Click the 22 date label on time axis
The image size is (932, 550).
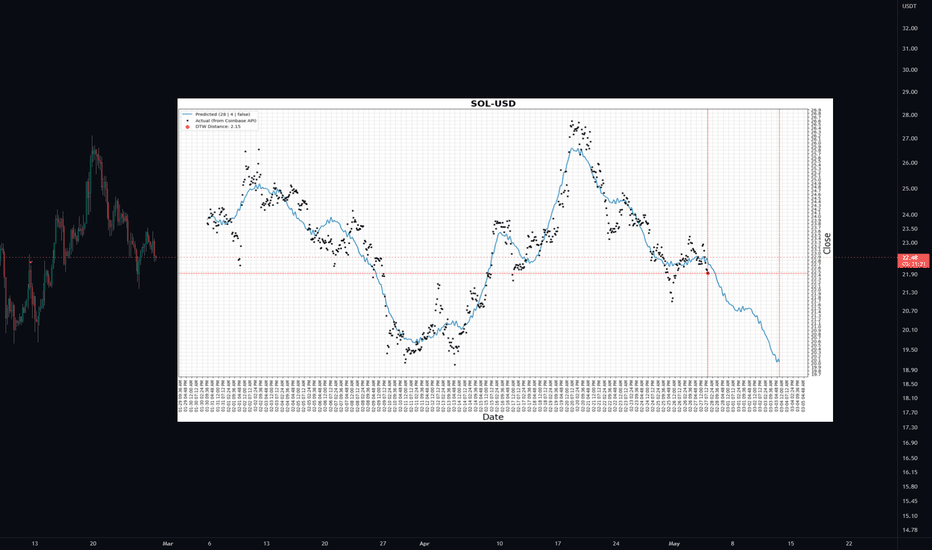(849, 543)
